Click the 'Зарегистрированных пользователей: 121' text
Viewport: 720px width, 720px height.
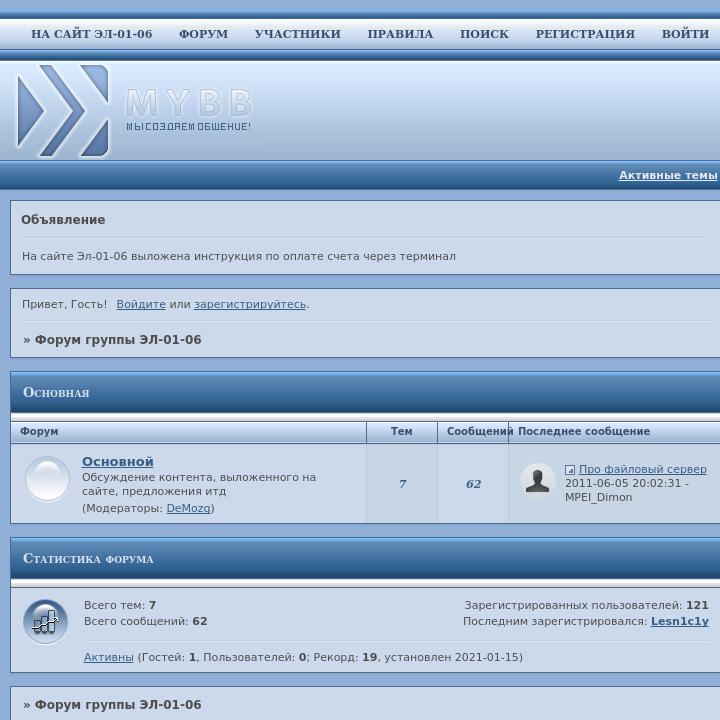(586, 605)
